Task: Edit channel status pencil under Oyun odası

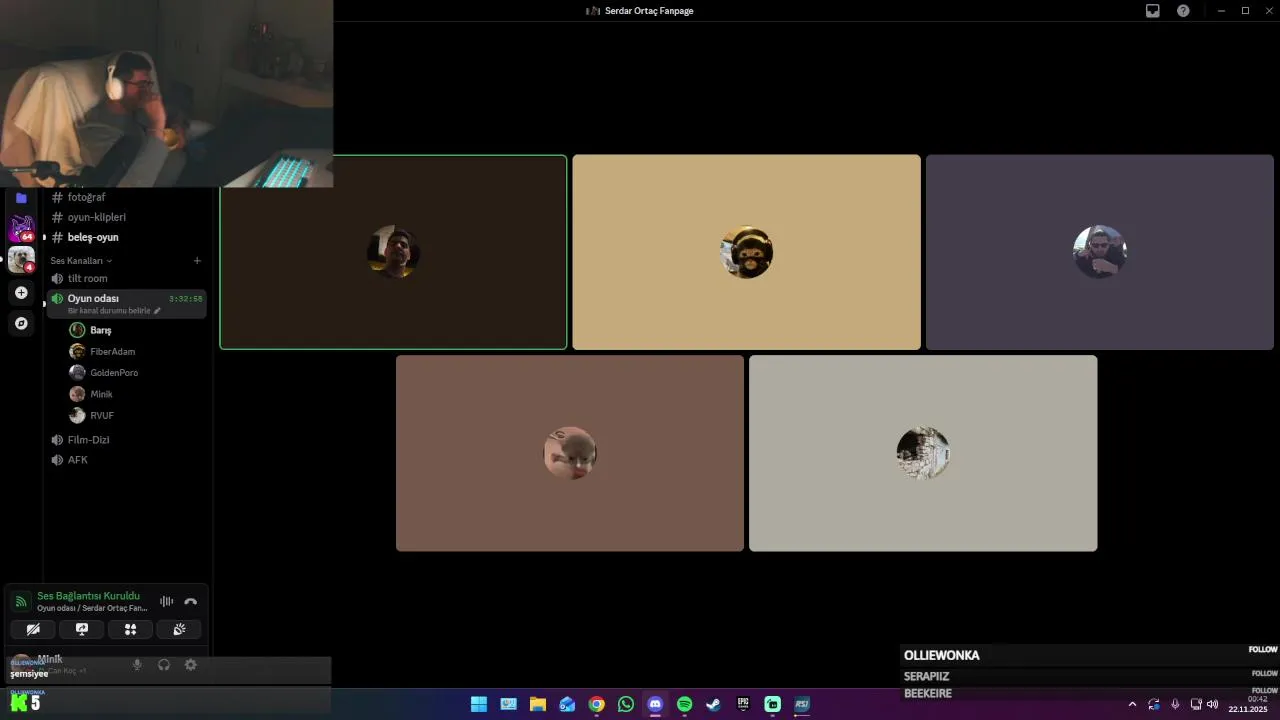Action: point(157,311)
